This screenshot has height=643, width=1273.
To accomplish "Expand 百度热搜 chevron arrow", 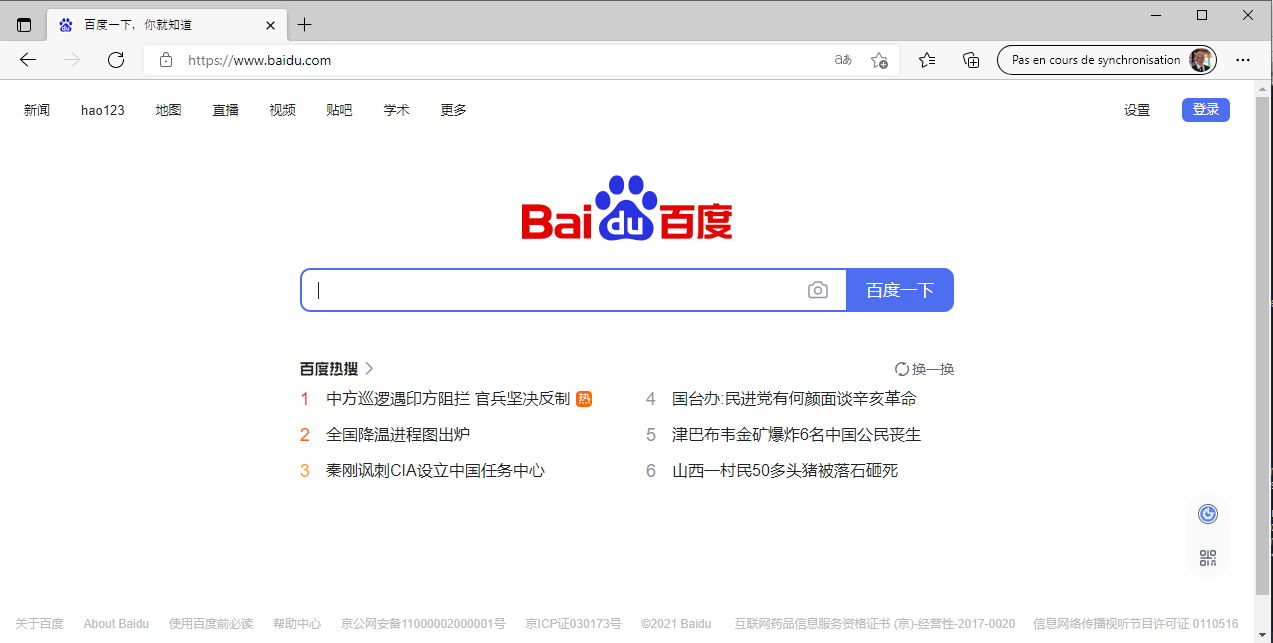I will (x=369, y=369).
